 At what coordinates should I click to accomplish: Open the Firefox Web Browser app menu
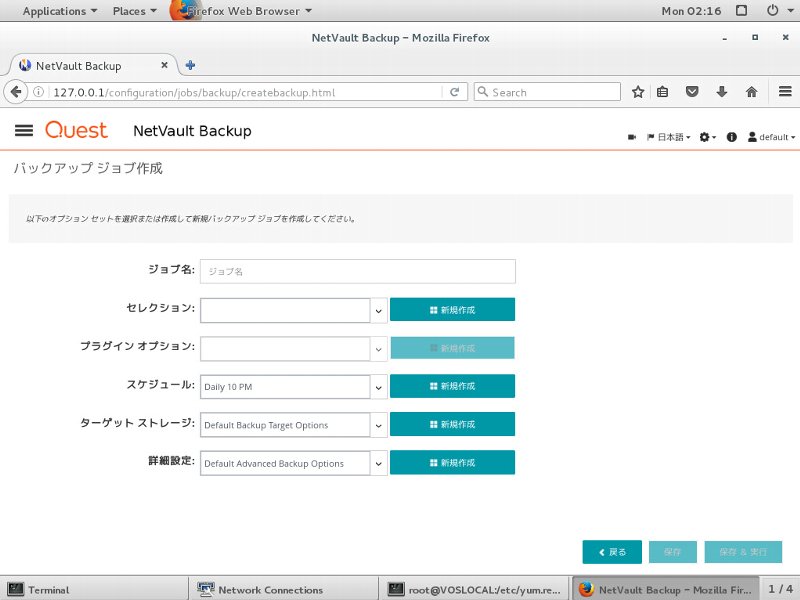coord(241,11)
